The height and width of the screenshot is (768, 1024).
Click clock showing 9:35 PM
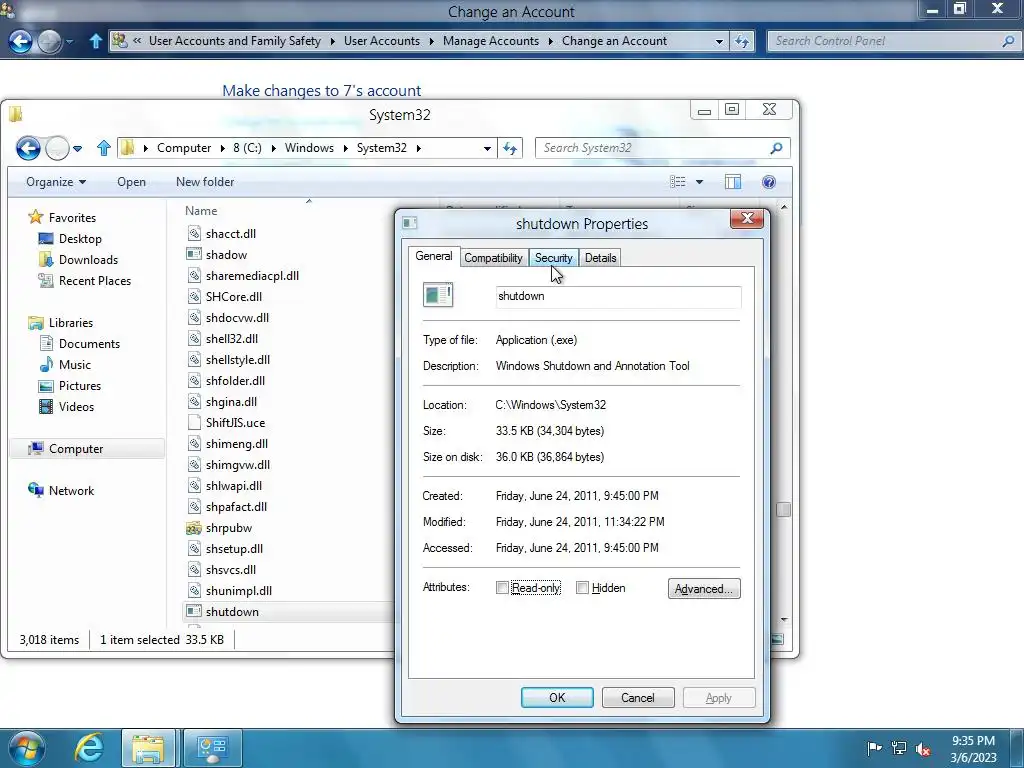tap(973, 749)
